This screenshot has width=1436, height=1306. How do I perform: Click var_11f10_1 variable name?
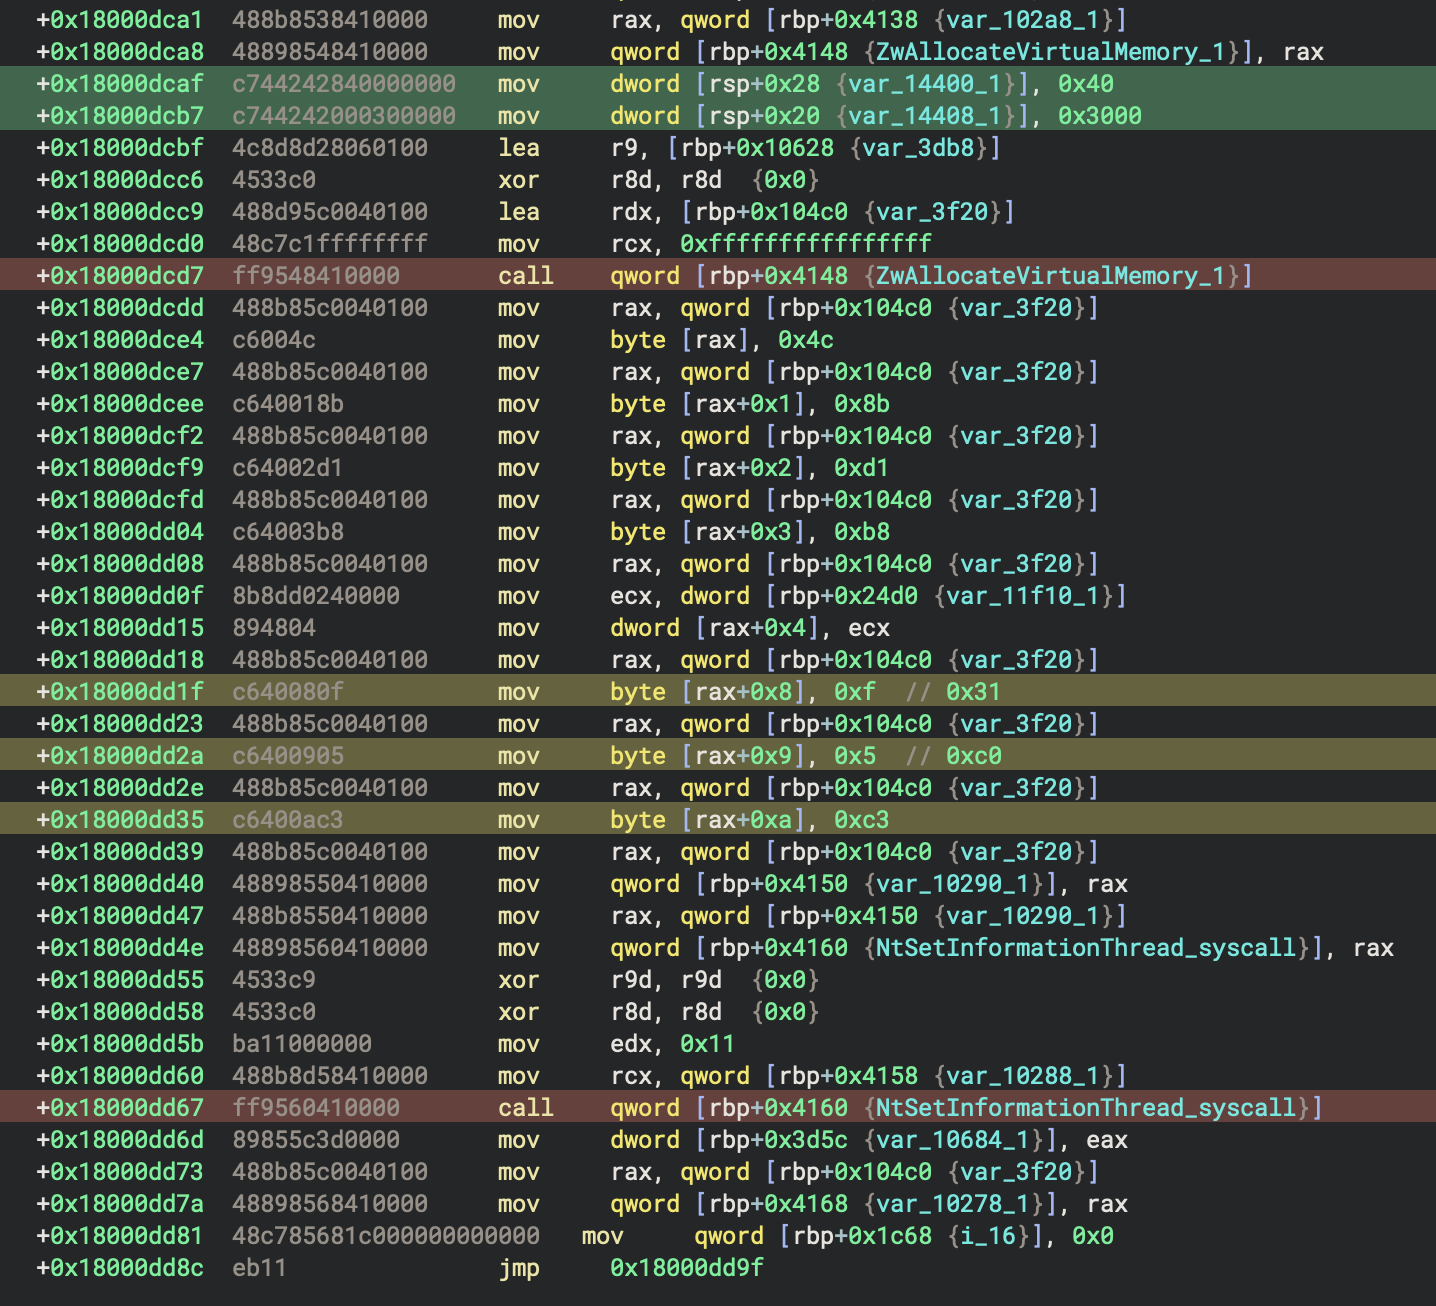(x=1030, y=596)
